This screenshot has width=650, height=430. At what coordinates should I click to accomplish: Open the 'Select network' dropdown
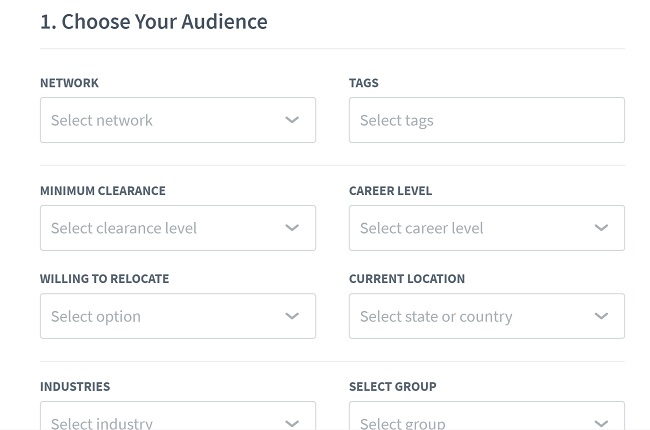click(178, 120)
